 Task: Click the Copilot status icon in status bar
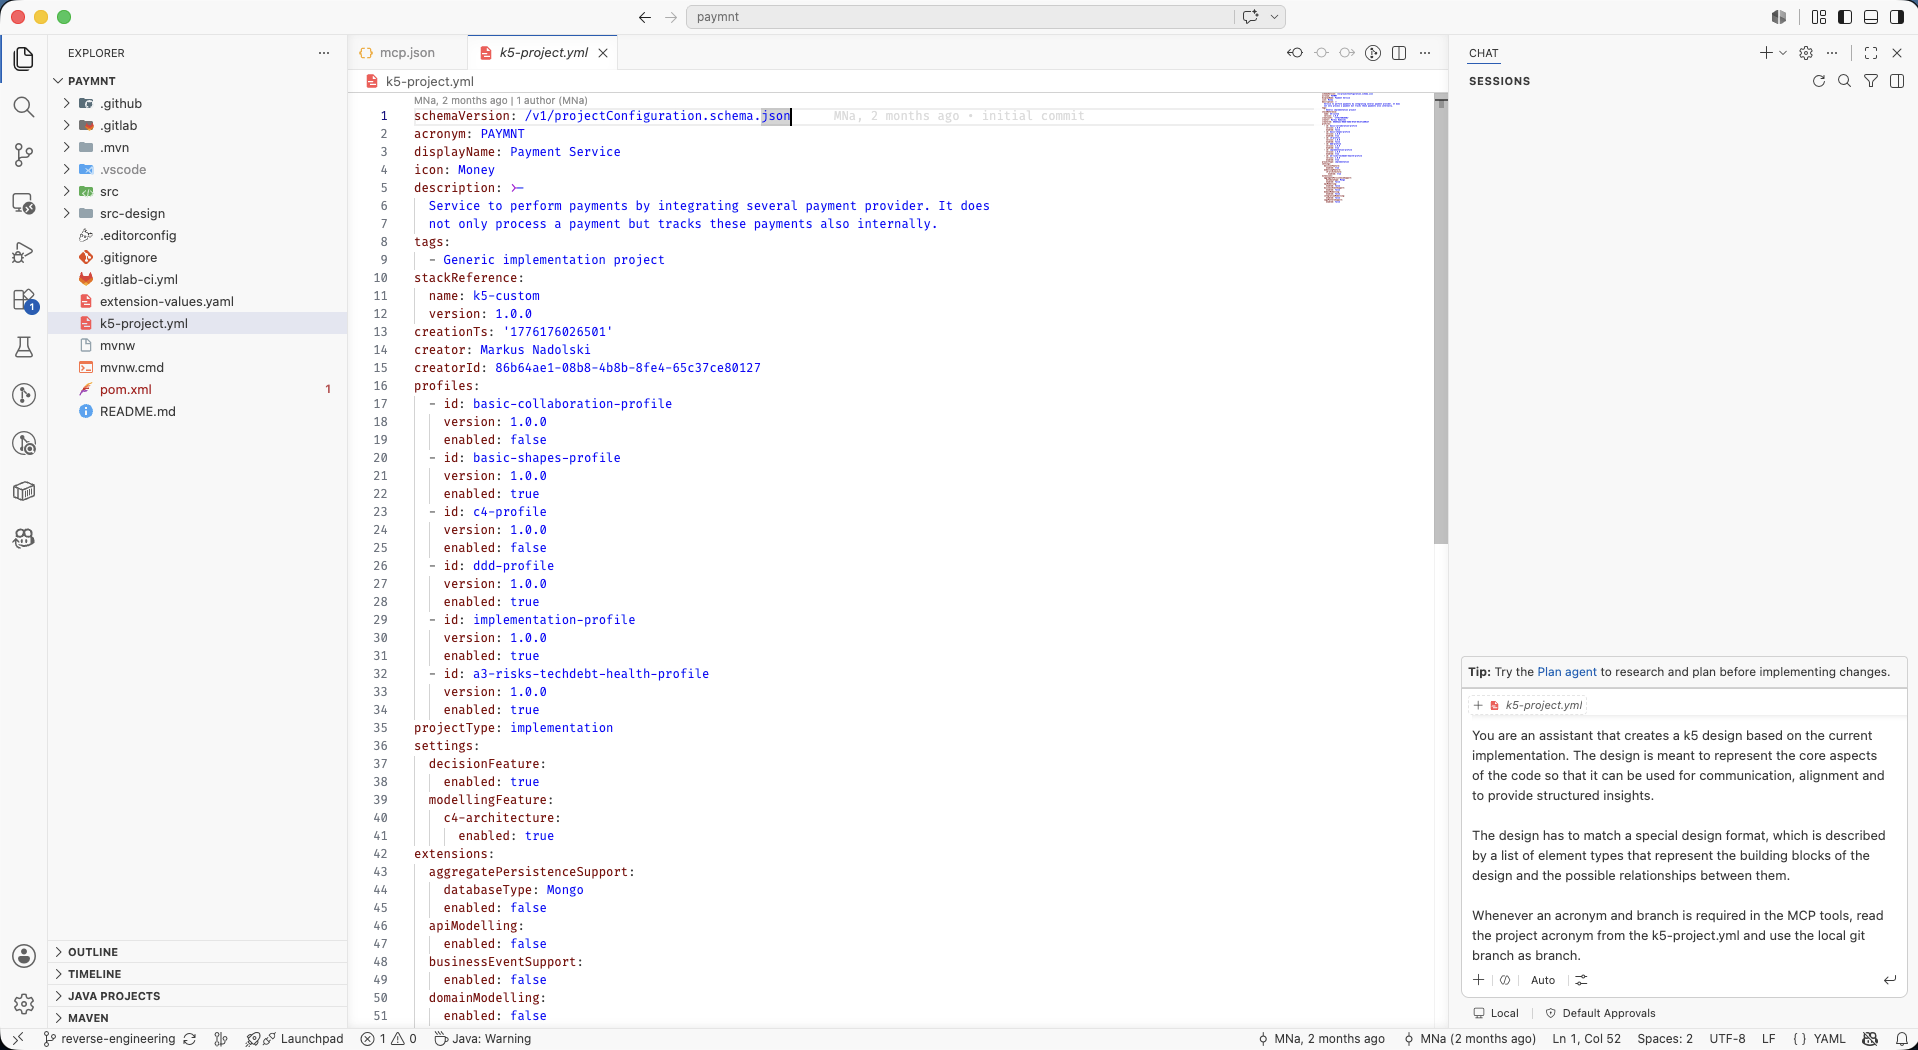1871,1039
